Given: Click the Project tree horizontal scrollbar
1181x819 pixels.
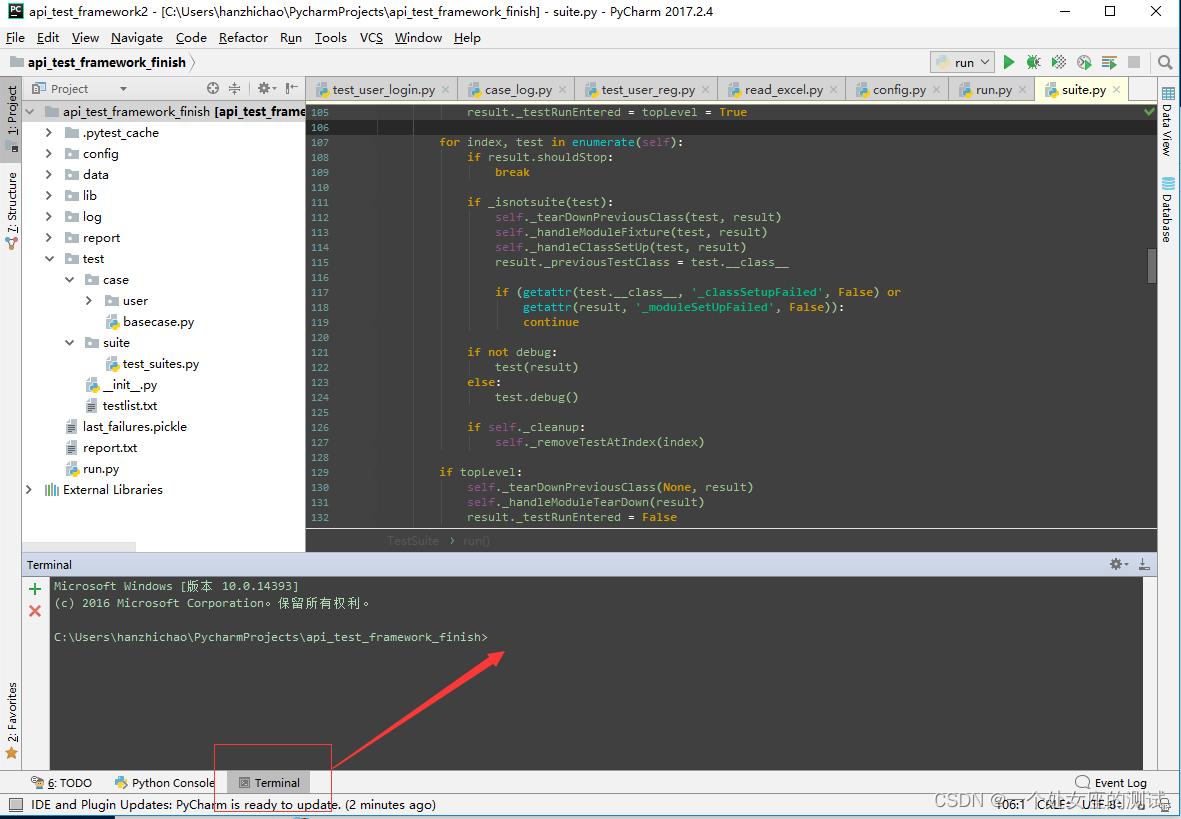Looking at the screenshot, I should (x=79, y=546).
